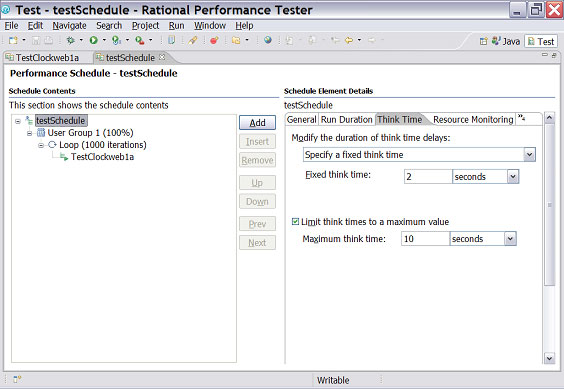Image resolution: width=564 pixels, height=389 pixels.
Task: Click the External Tools run icon
Action: (x=140, y=40)
